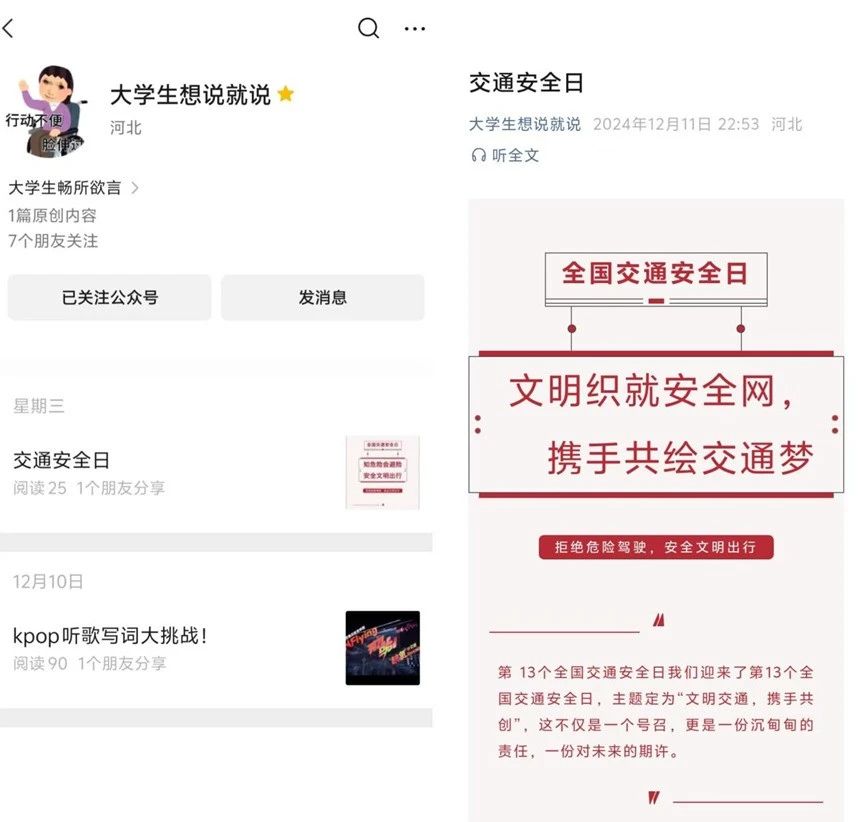Tap author name 大学生想说就说 in article
Image resolution: width=865 pixels, height=822 pixels.
pyautogui.click(x=525, y=124)
